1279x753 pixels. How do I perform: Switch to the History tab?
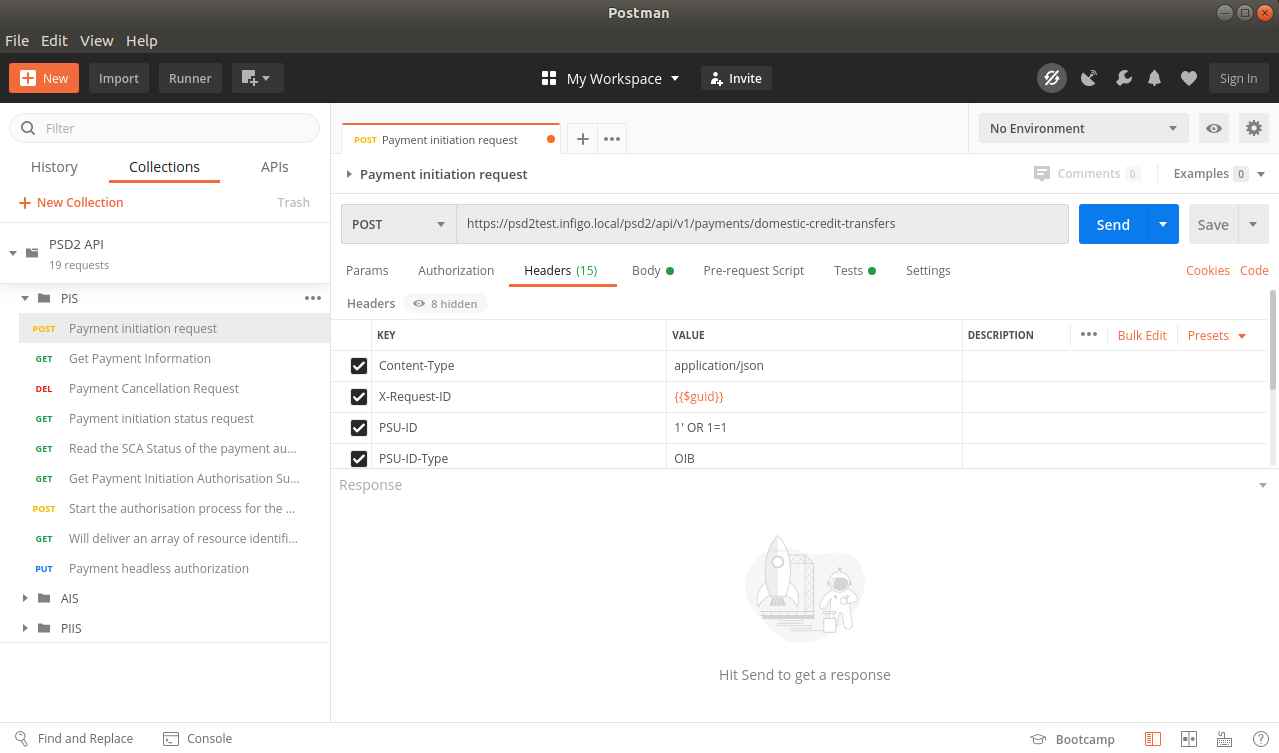tap(54, 167)
